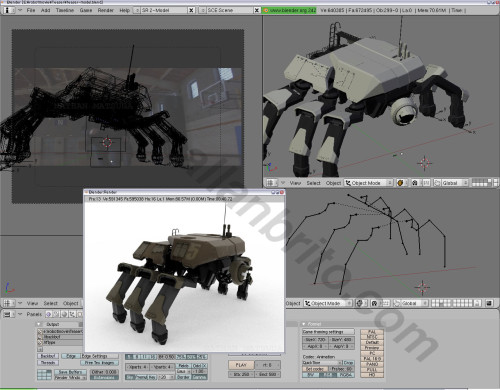Adjust the Xparts value field
The height and width of the screenshot is (390, 500).
pyautogui.click(x=137, y=367)
